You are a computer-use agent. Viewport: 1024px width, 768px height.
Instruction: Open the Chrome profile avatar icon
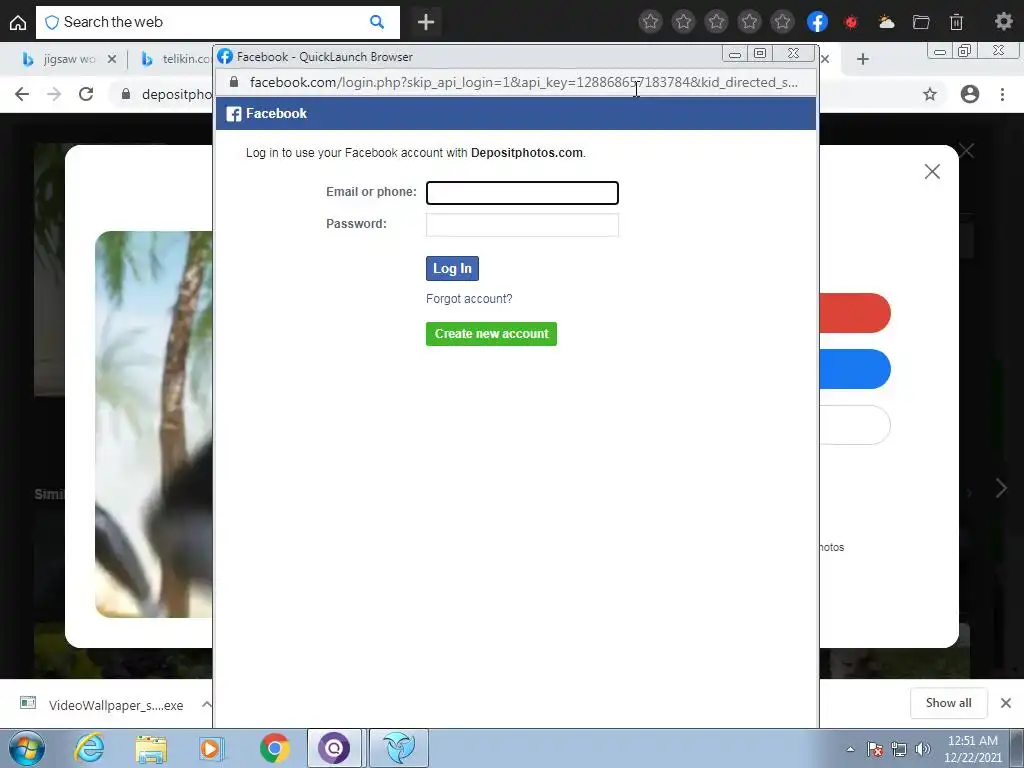point(970,94)
